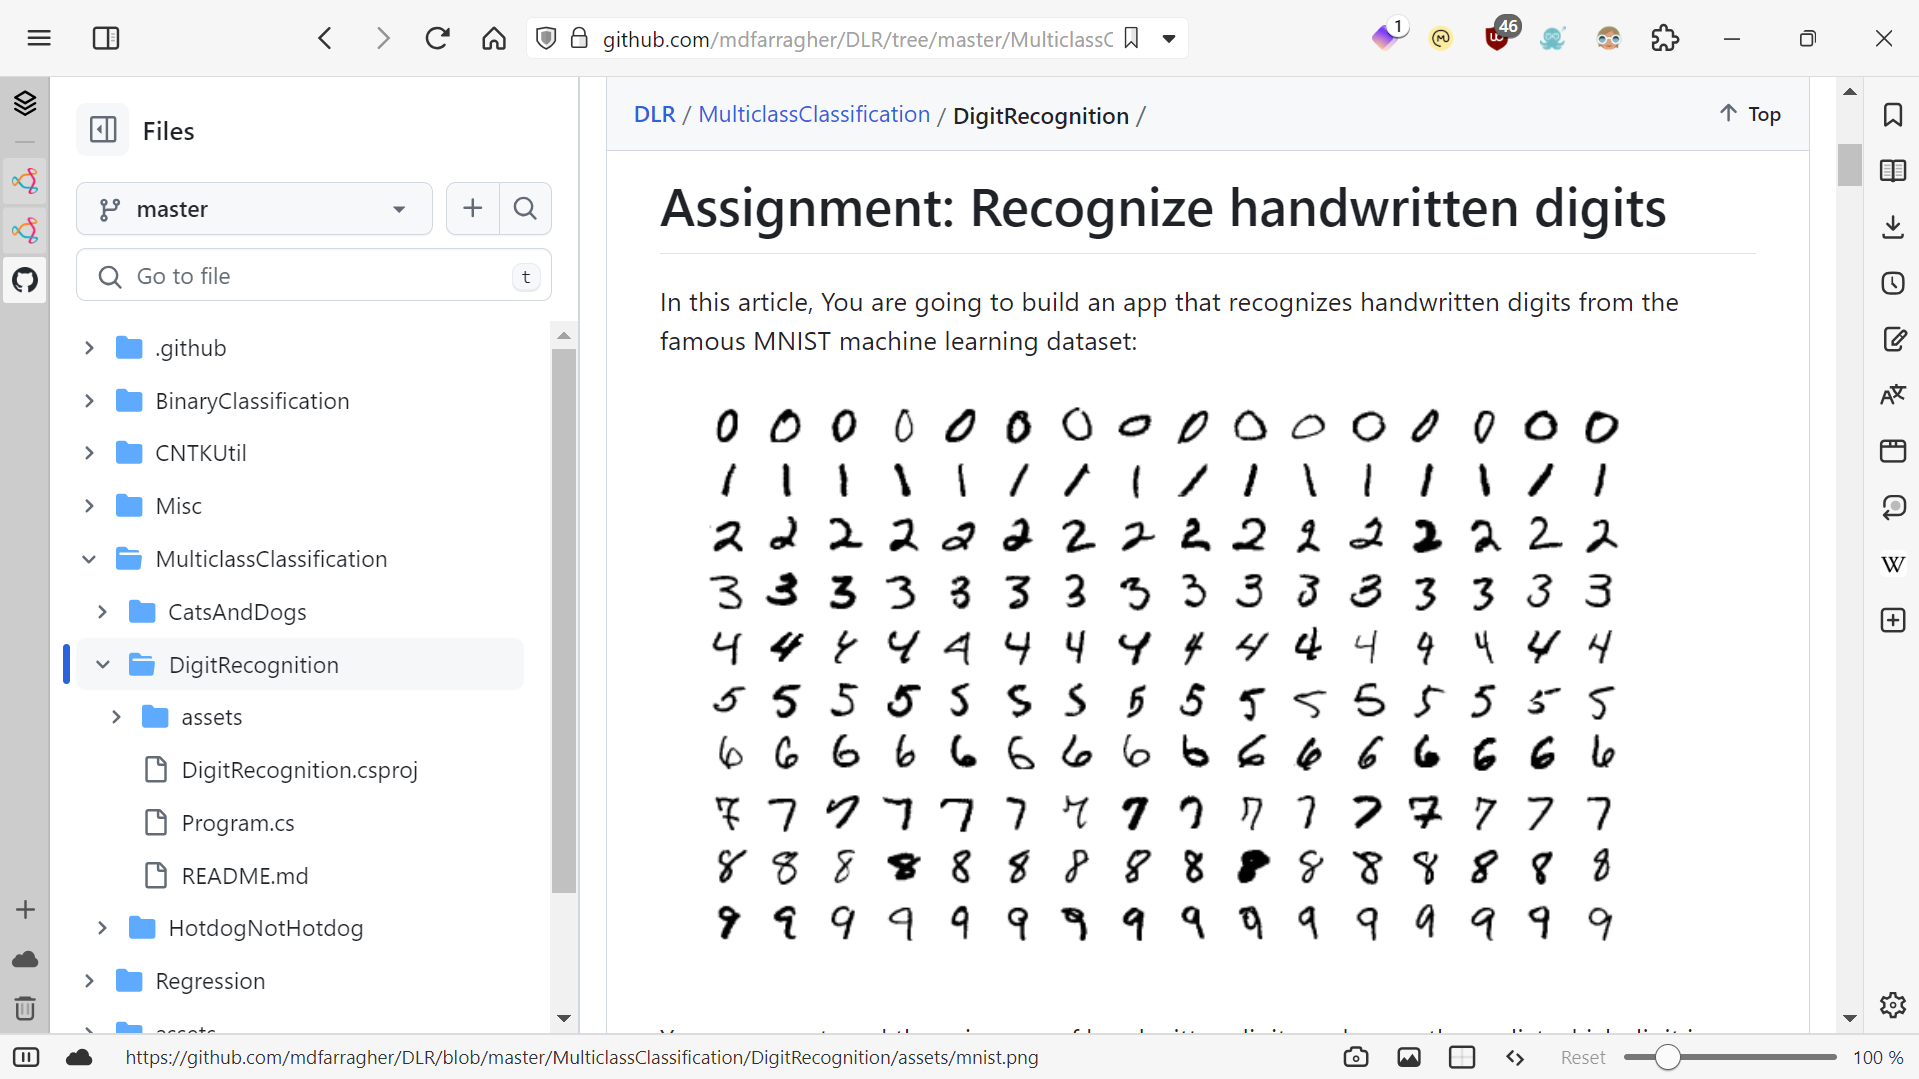Screen dimensions: 1919x1079
Task: Open the browser main menu
Action: (x=39, y=39)
